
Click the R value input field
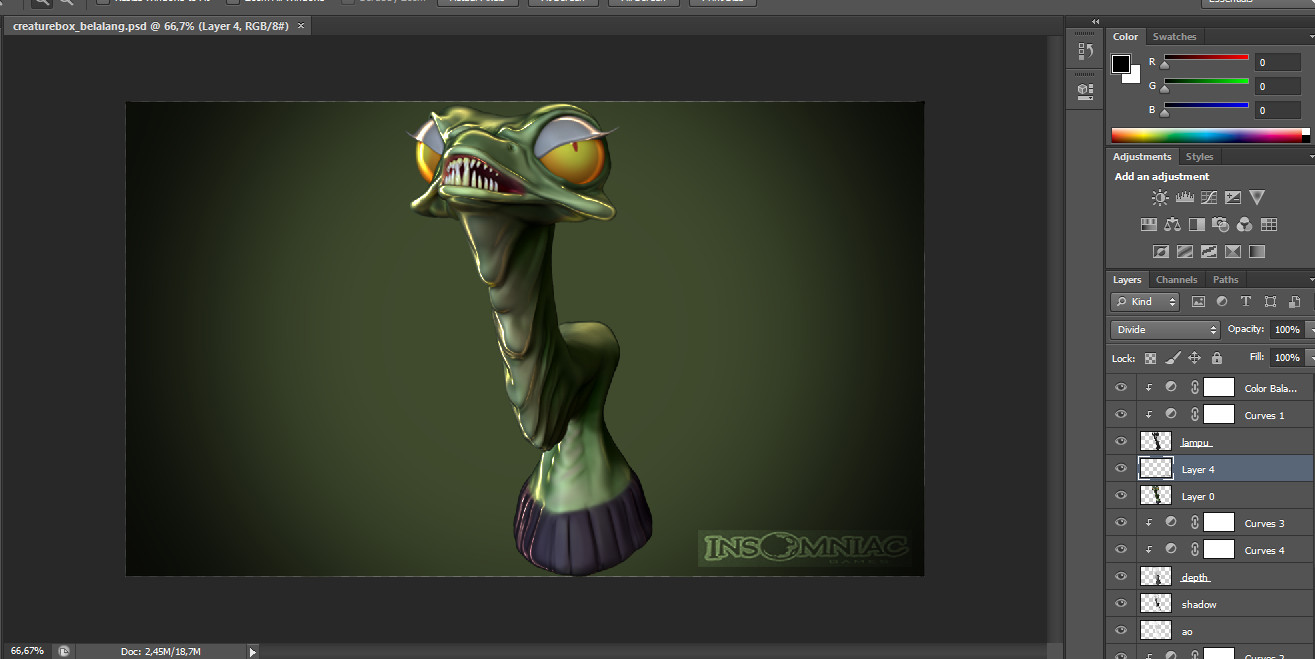(1278, 63)
